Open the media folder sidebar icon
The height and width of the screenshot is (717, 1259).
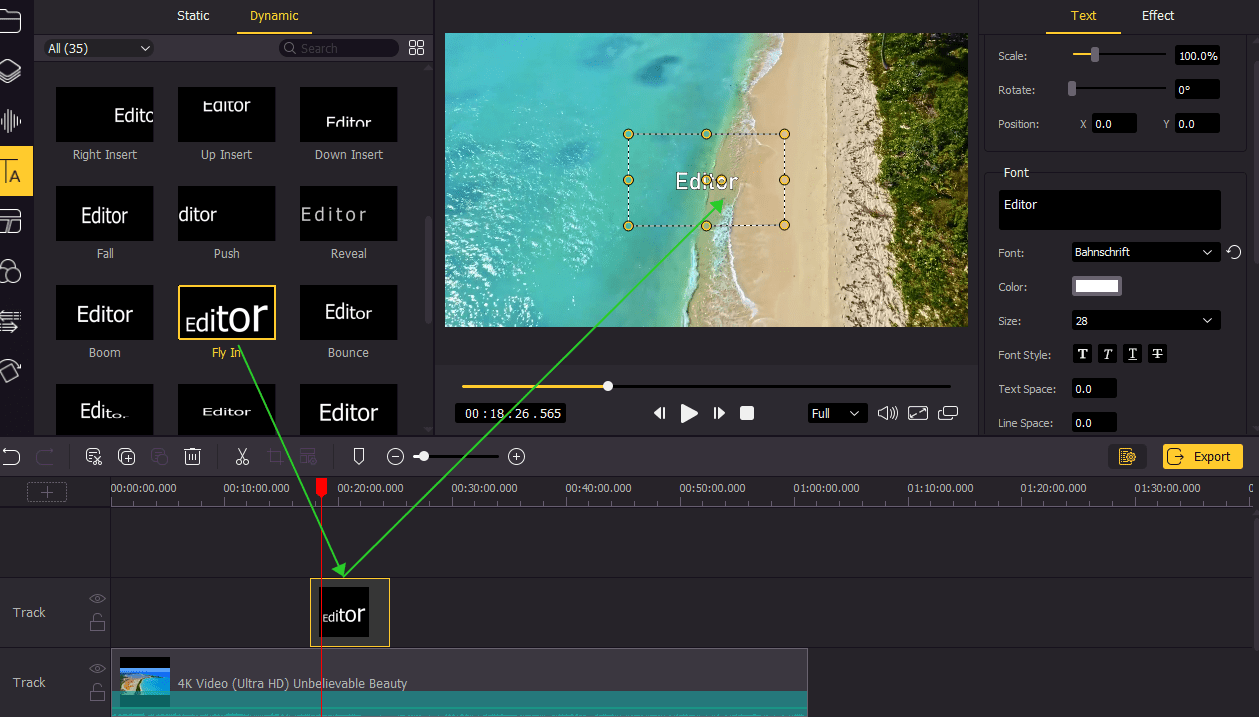(8, 20)
